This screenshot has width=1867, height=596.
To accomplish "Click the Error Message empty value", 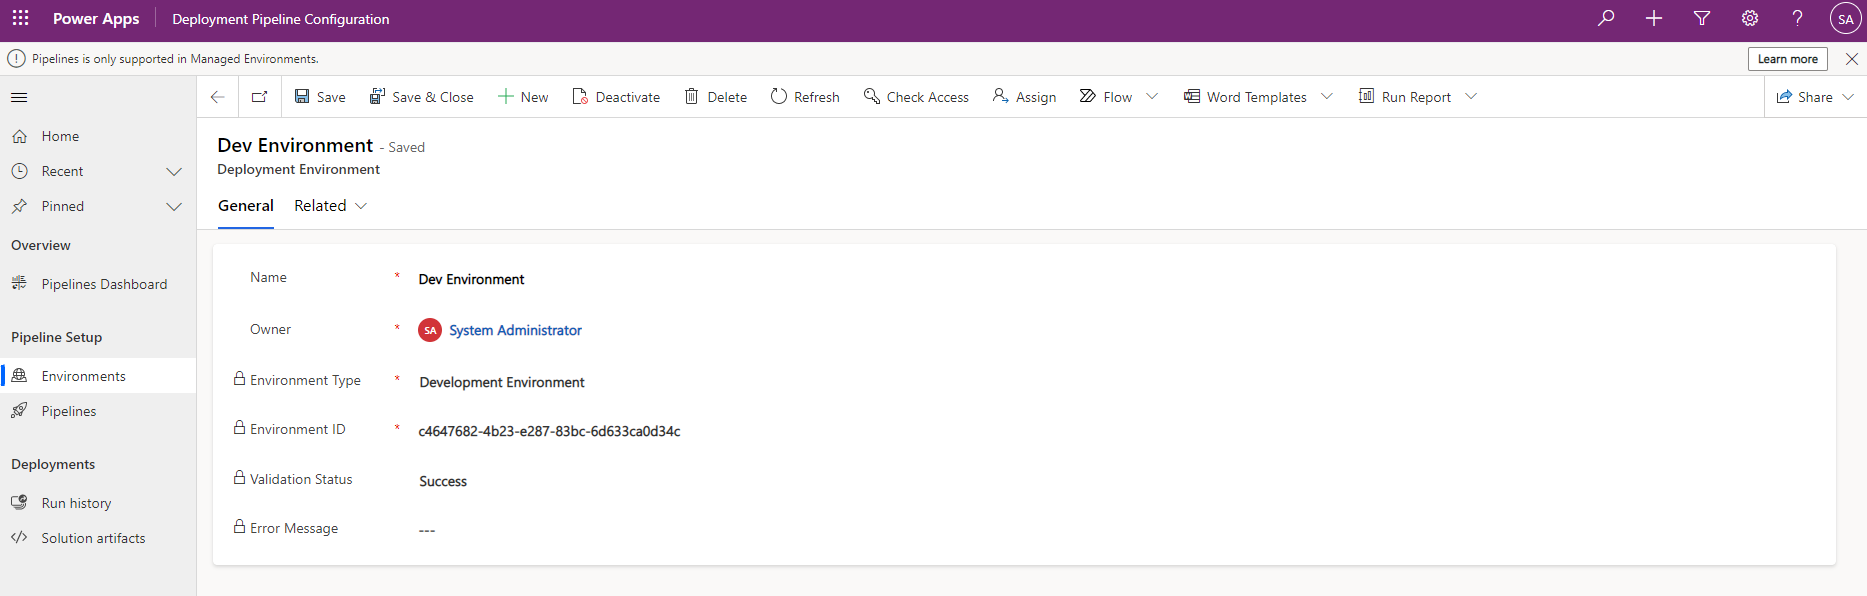I will coord(427,530).
